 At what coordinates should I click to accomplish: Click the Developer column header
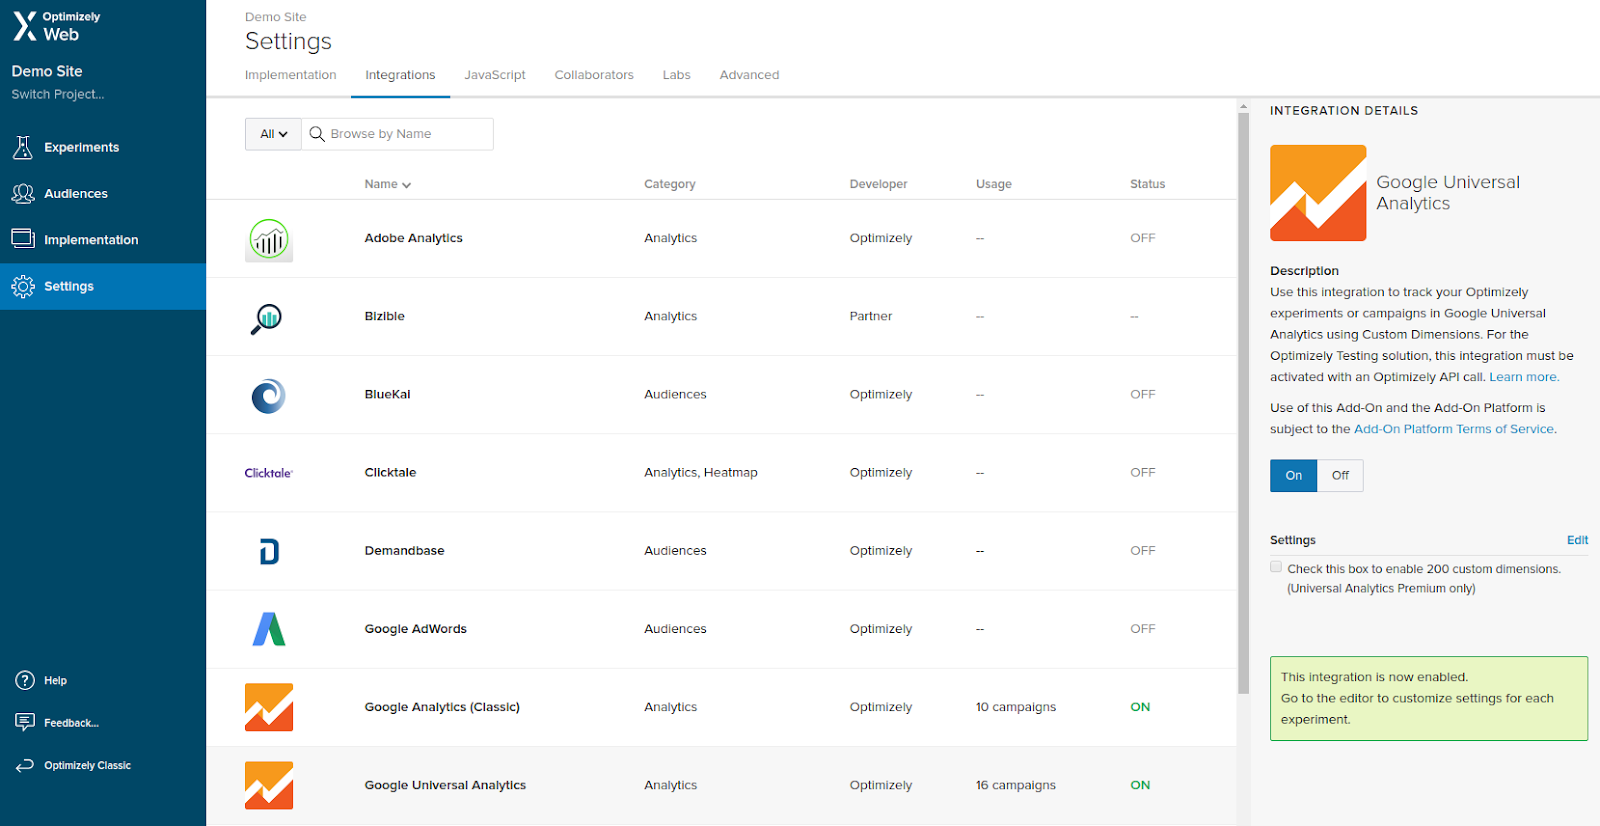(x=879, y=184)
